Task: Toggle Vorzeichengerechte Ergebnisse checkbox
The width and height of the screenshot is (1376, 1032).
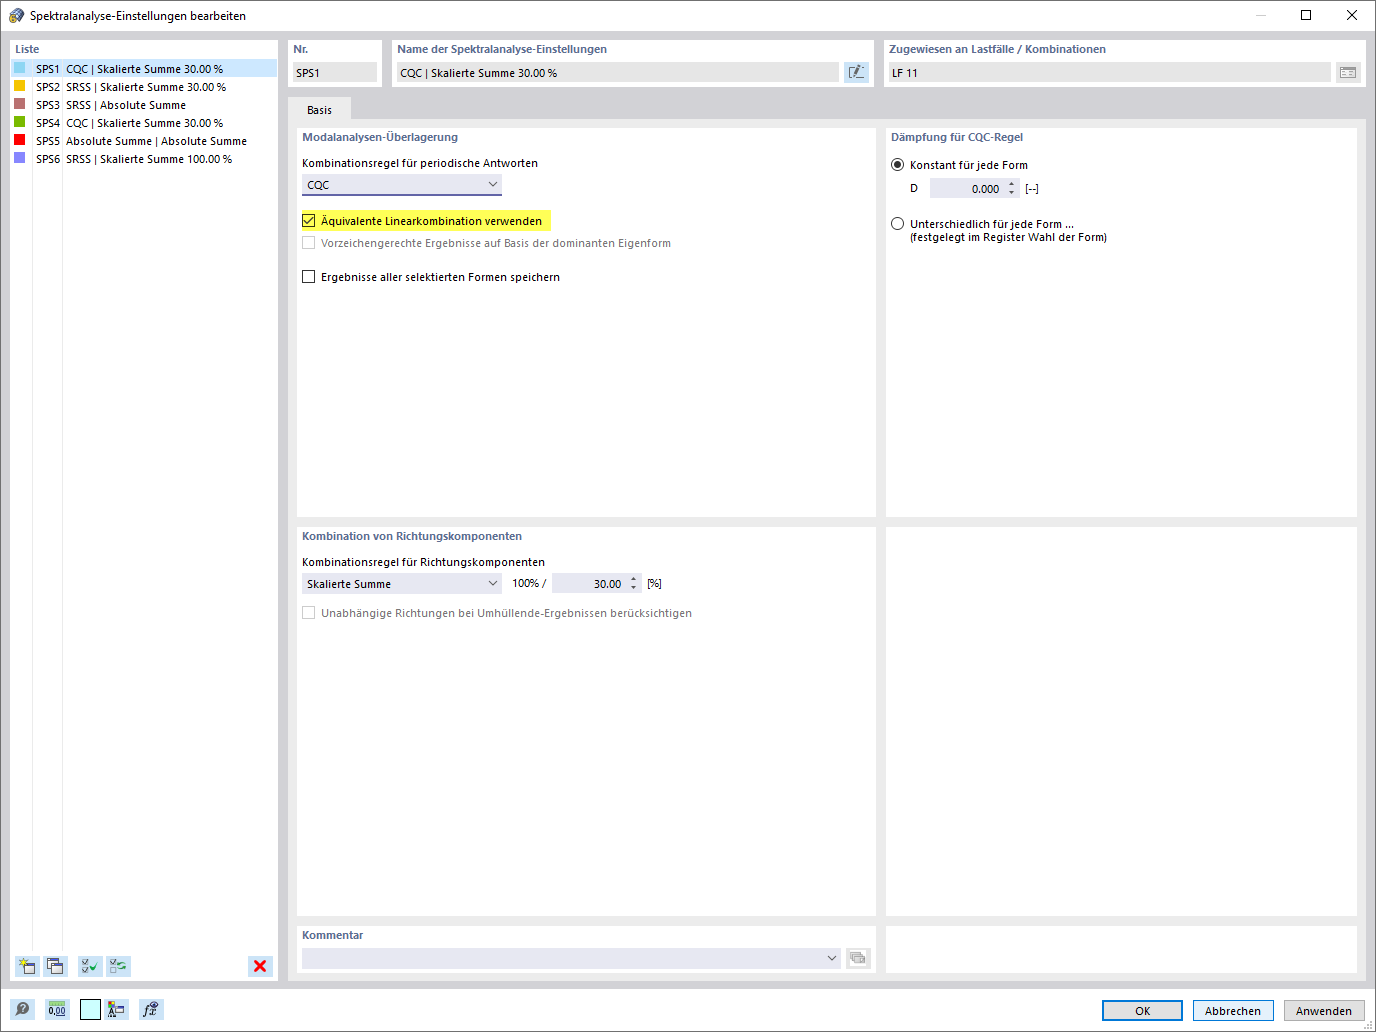Action: click(x=309, y=243)
